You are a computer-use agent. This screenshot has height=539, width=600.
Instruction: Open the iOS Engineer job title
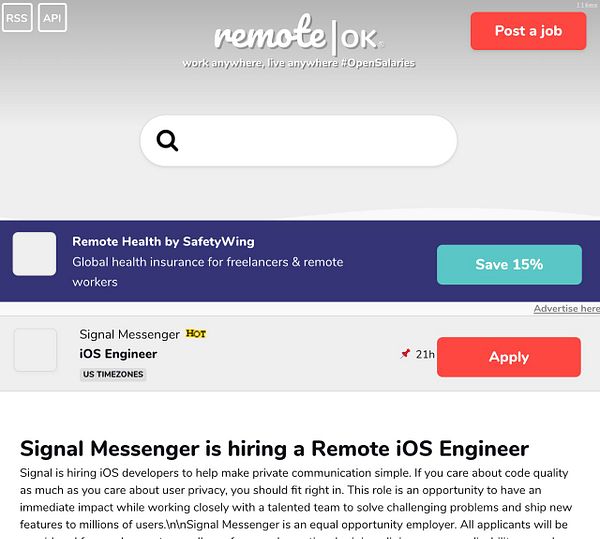[118, 354]
